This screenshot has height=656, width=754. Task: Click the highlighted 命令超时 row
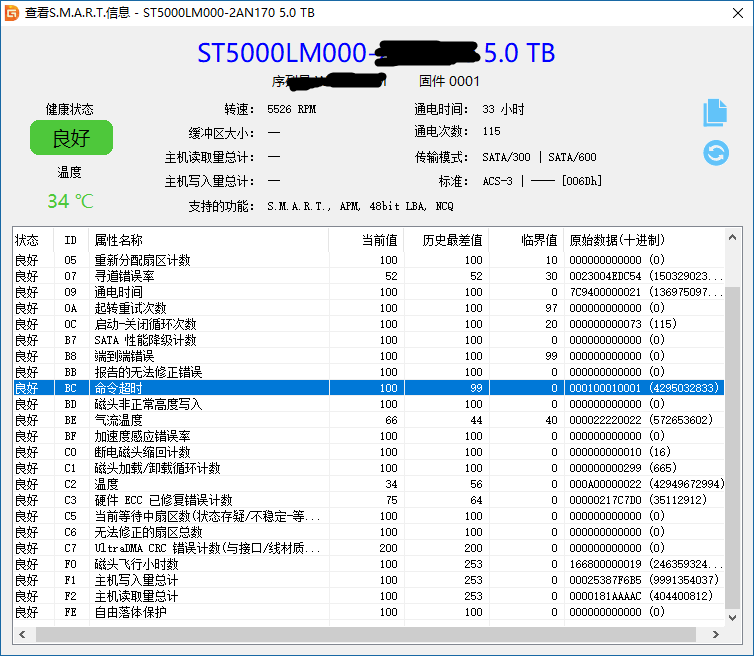(x=369, y=388)
